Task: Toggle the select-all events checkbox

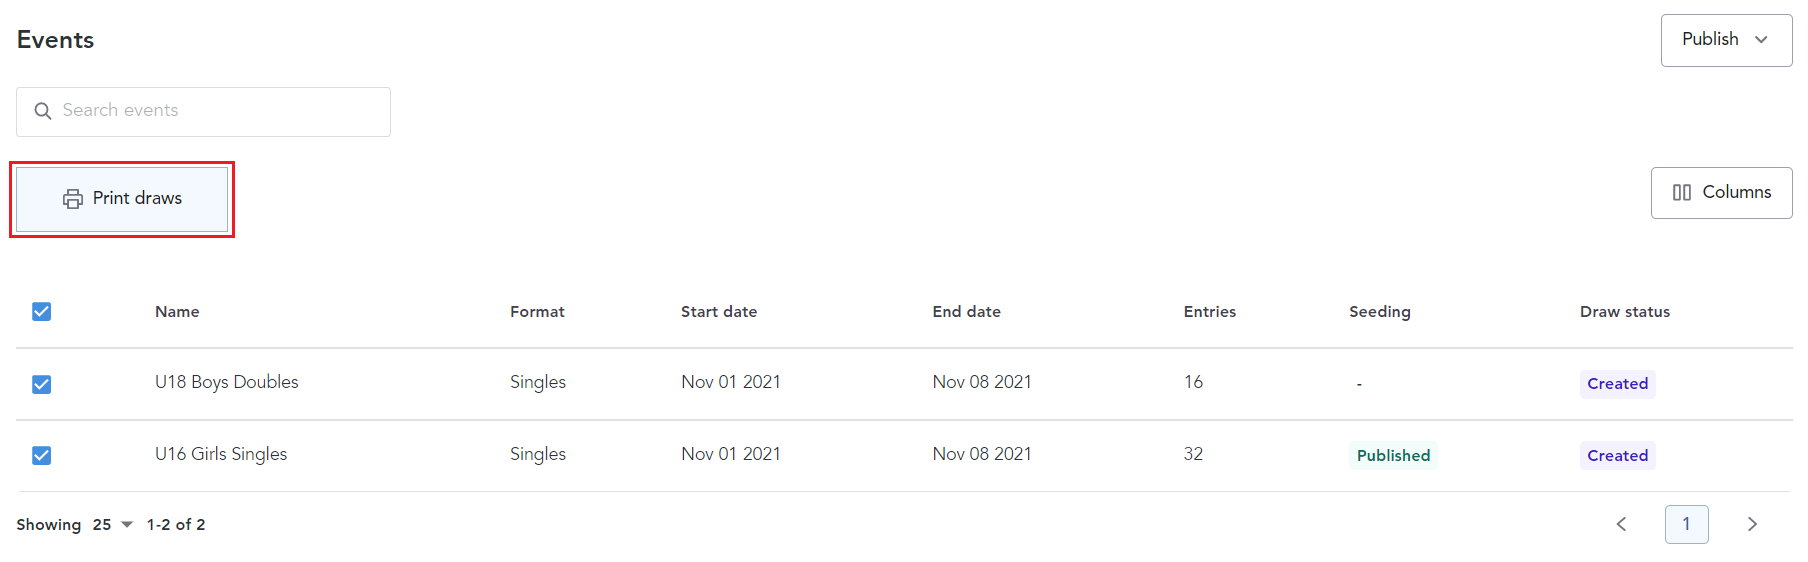Action: pos(42,312)
